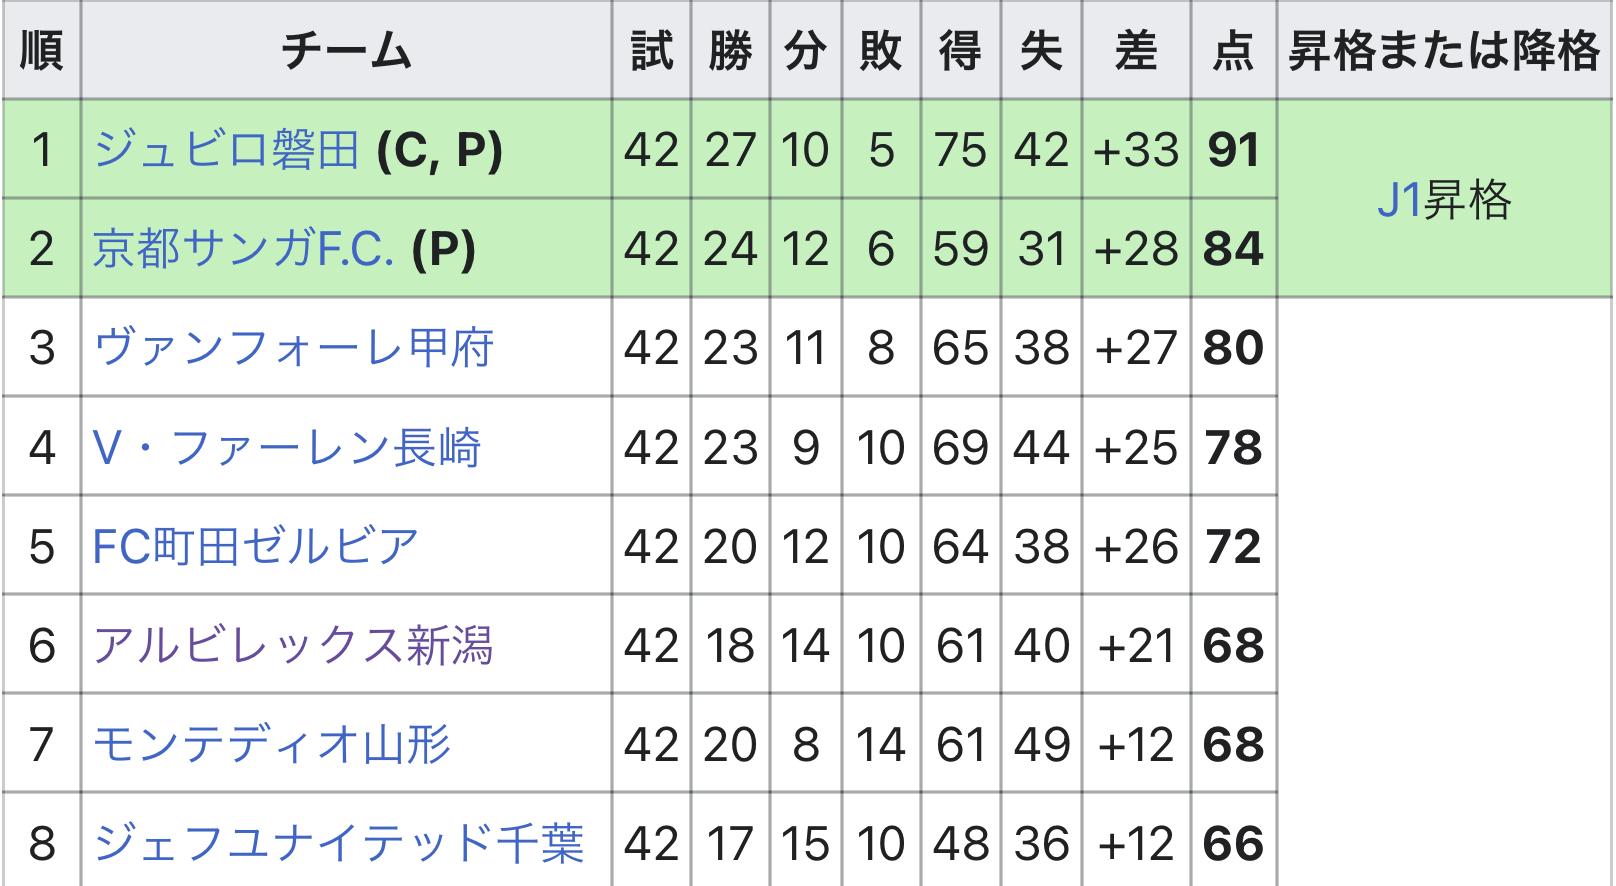Viewport: 1616px width, 886px height.
Task: Click the モンテディオ山形 link
Action: (272, 745)
